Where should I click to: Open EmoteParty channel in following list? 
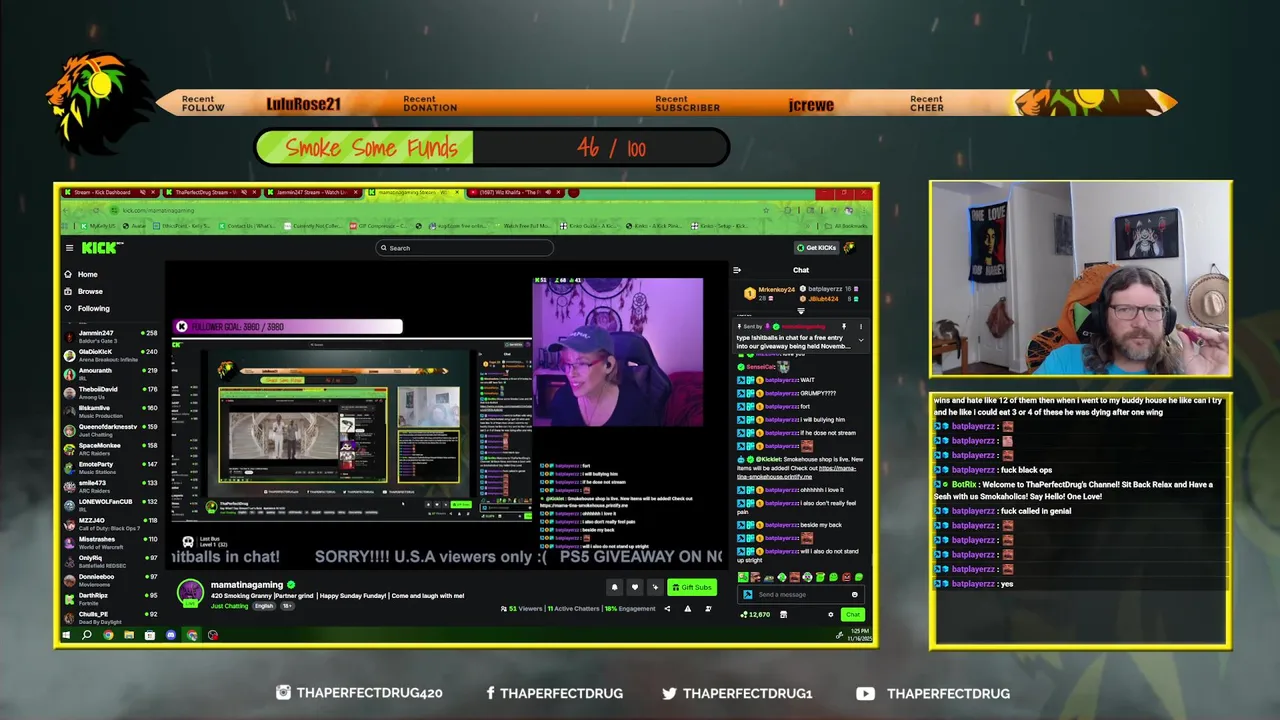(x=110, y=467)
